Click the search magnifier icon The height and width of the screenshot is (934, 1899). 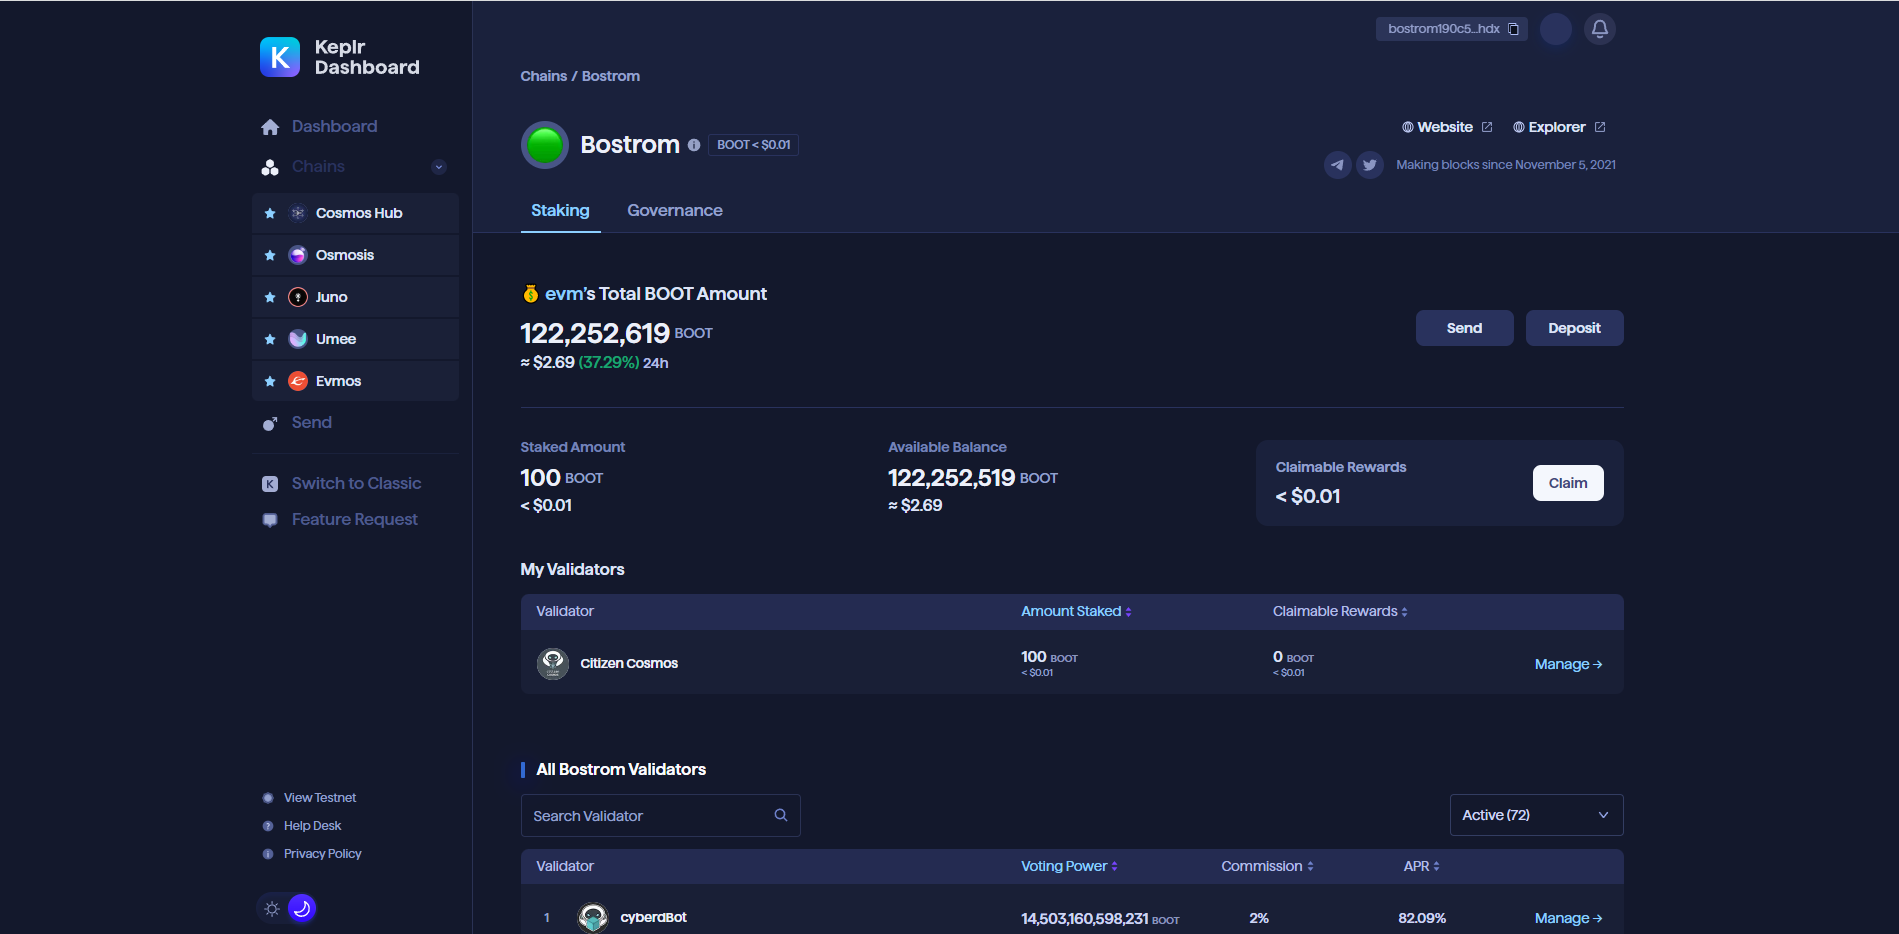pyautogui.click(x=781, y=815)
